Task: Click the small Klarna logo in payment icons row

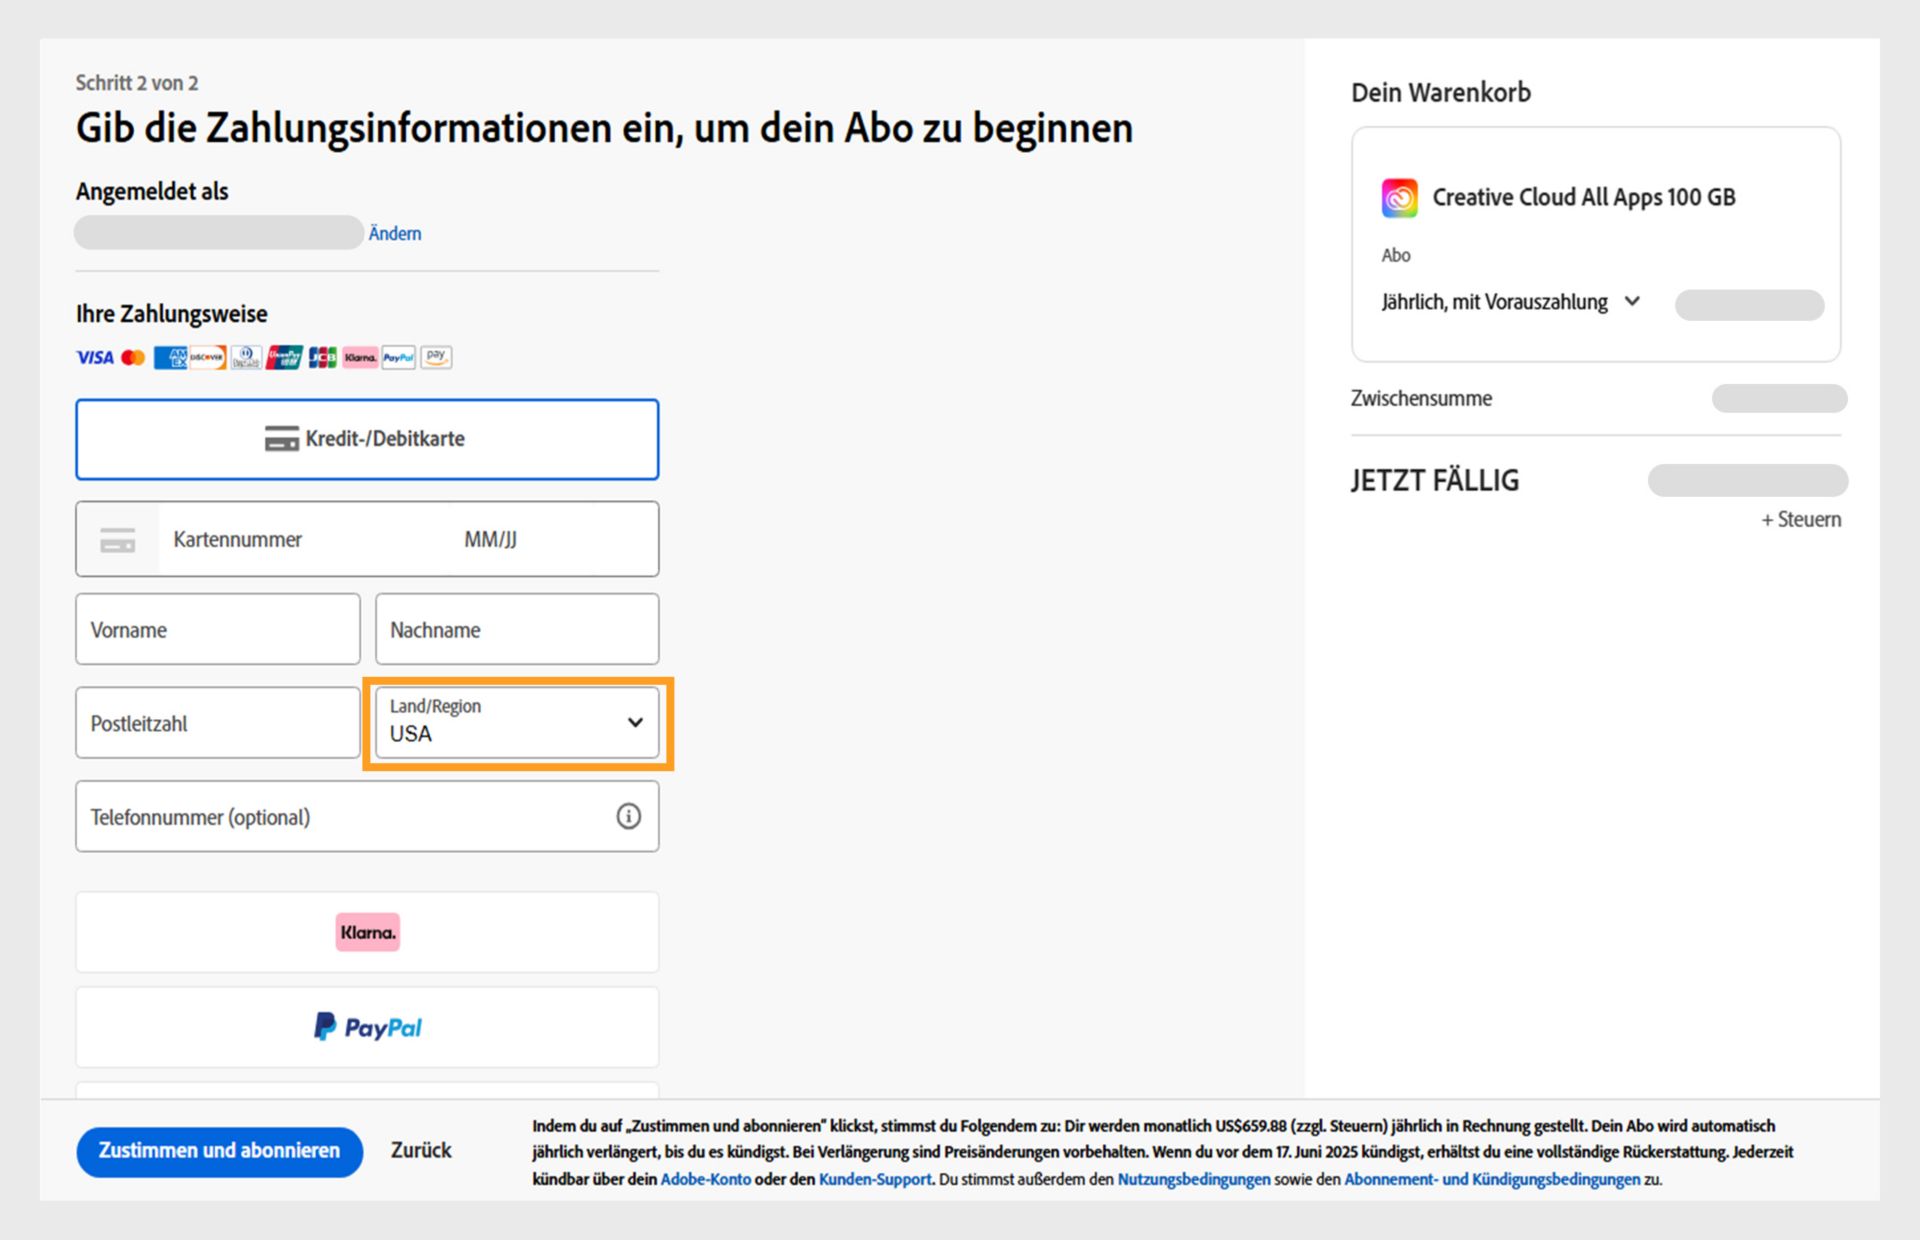Action: (x=360, y=357)
